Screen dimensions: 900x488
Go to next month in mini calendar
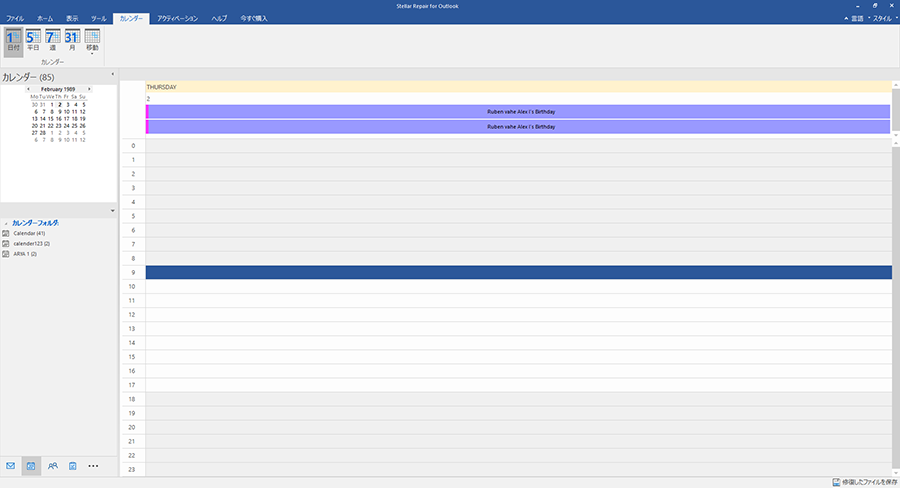[x=89, y=88]
